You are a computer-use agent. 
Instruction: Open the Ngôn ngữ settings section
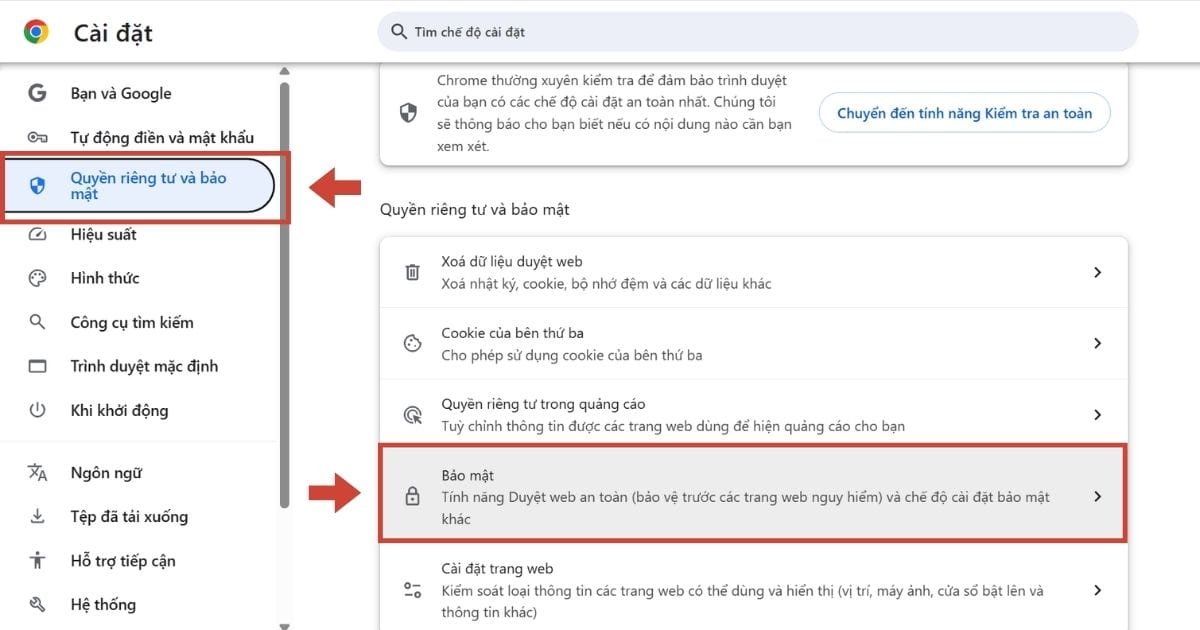[106, 473]
